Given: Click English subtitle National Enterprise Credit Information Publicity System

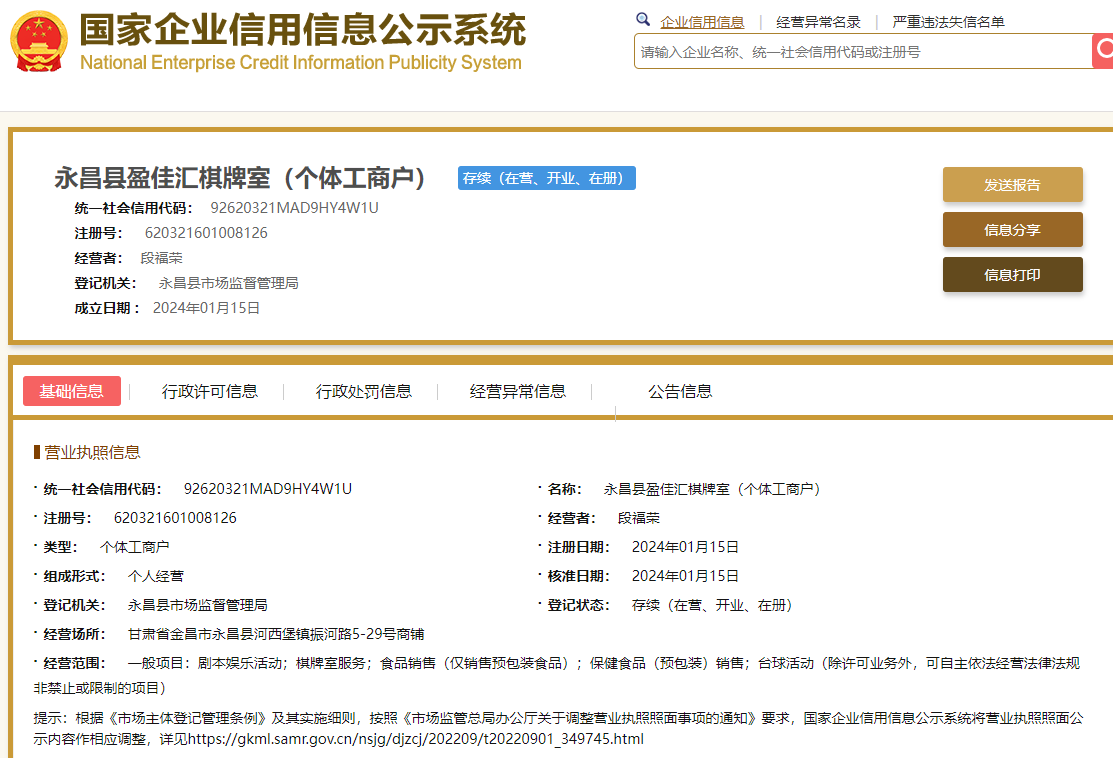Looking at the screenshot, I should click(x=301, y=62).
